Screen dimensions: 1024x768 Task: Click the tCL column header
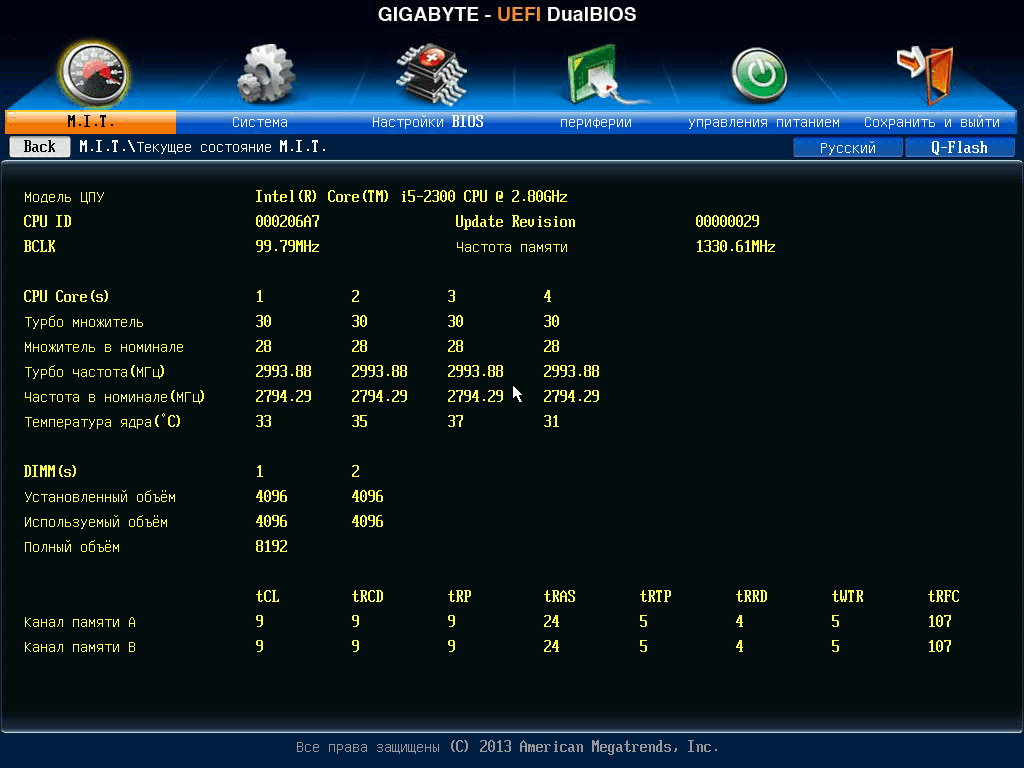tap(267, 596)
